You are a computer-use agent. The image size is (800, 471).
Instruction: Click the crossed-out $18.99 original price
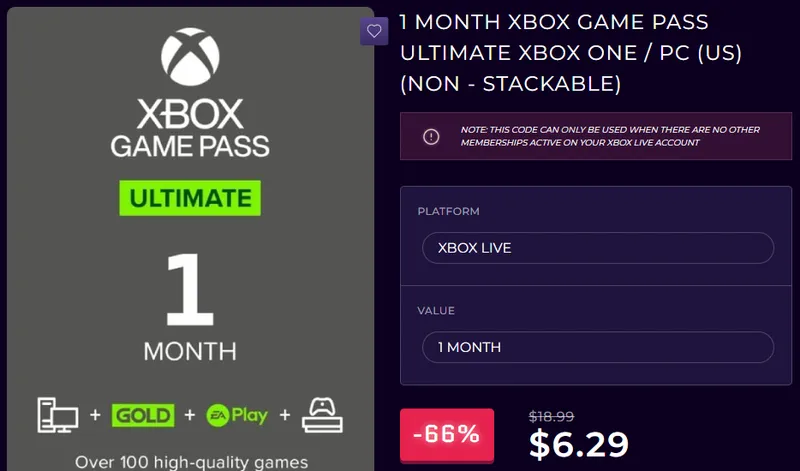552,416
